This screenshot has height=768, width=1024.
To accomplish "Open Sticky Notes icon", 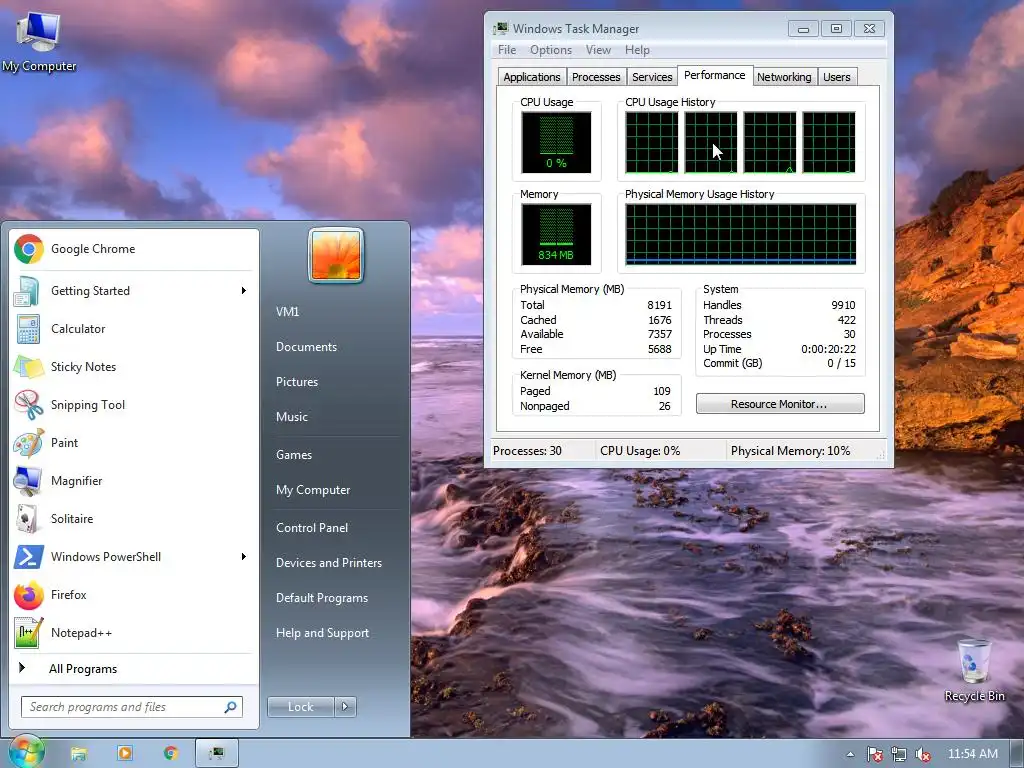I will 29,367.
